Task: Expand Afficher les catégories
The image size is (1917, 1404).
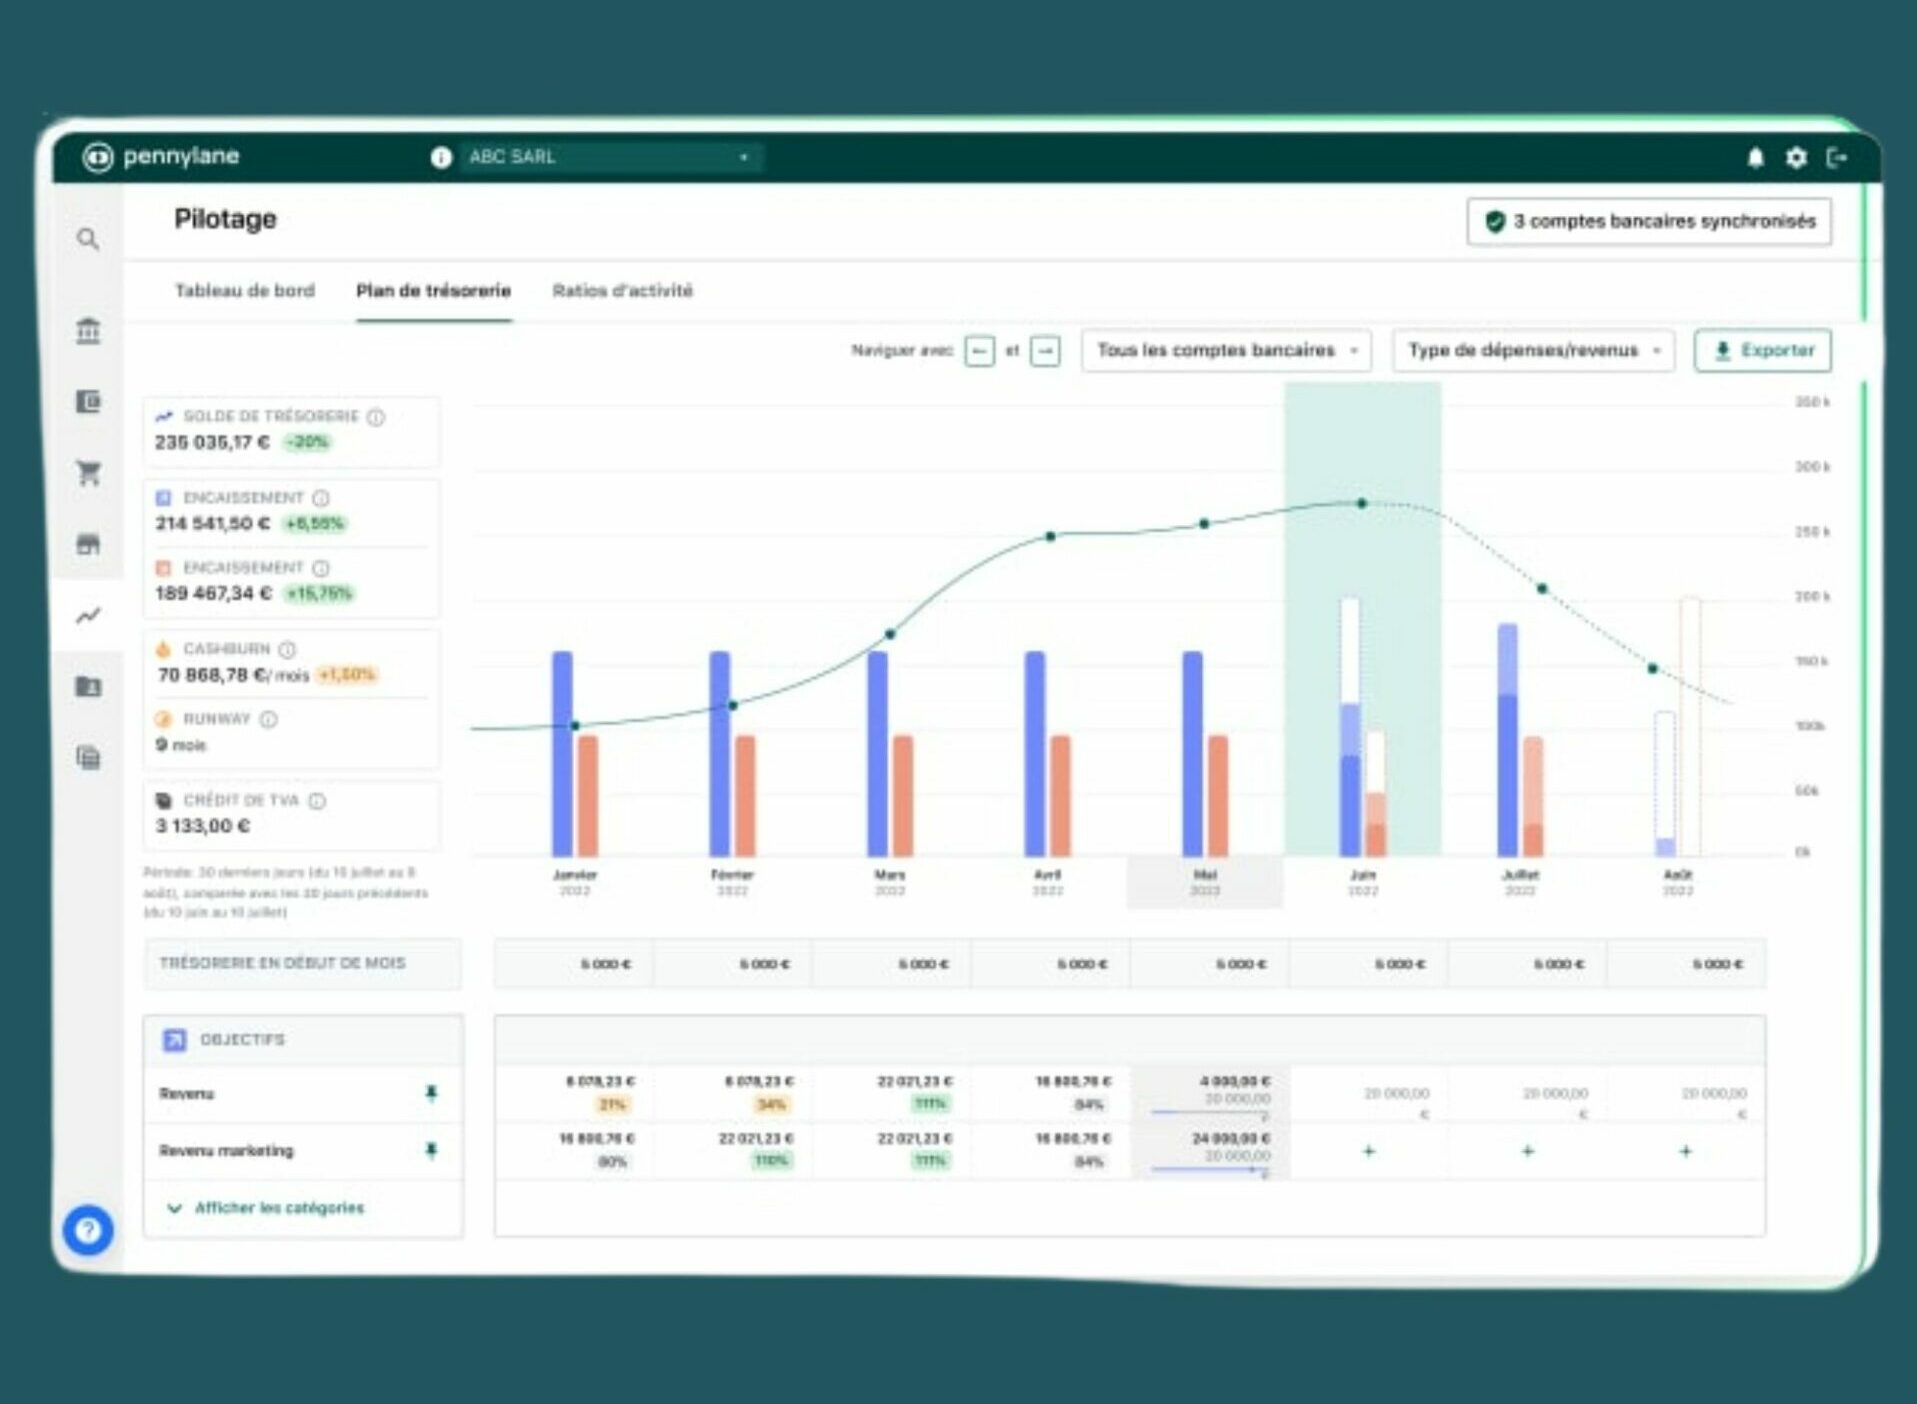Action: point(267,1208)
